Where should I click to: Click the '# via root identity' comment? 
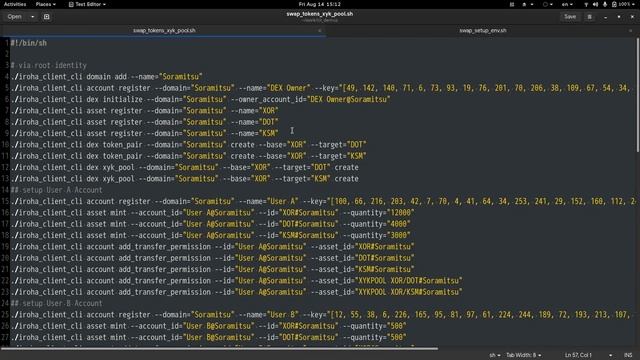[x=49, y=65]
